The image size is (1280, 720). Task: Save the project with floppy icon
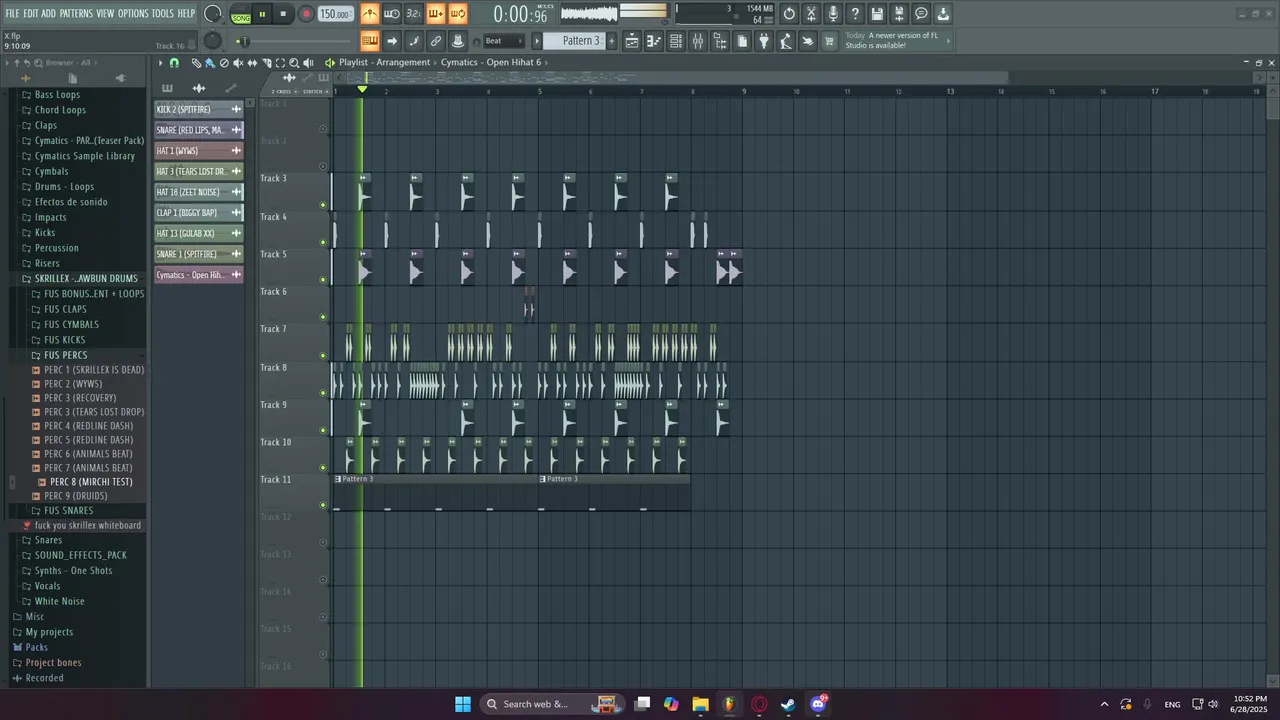tap(877, 14)
